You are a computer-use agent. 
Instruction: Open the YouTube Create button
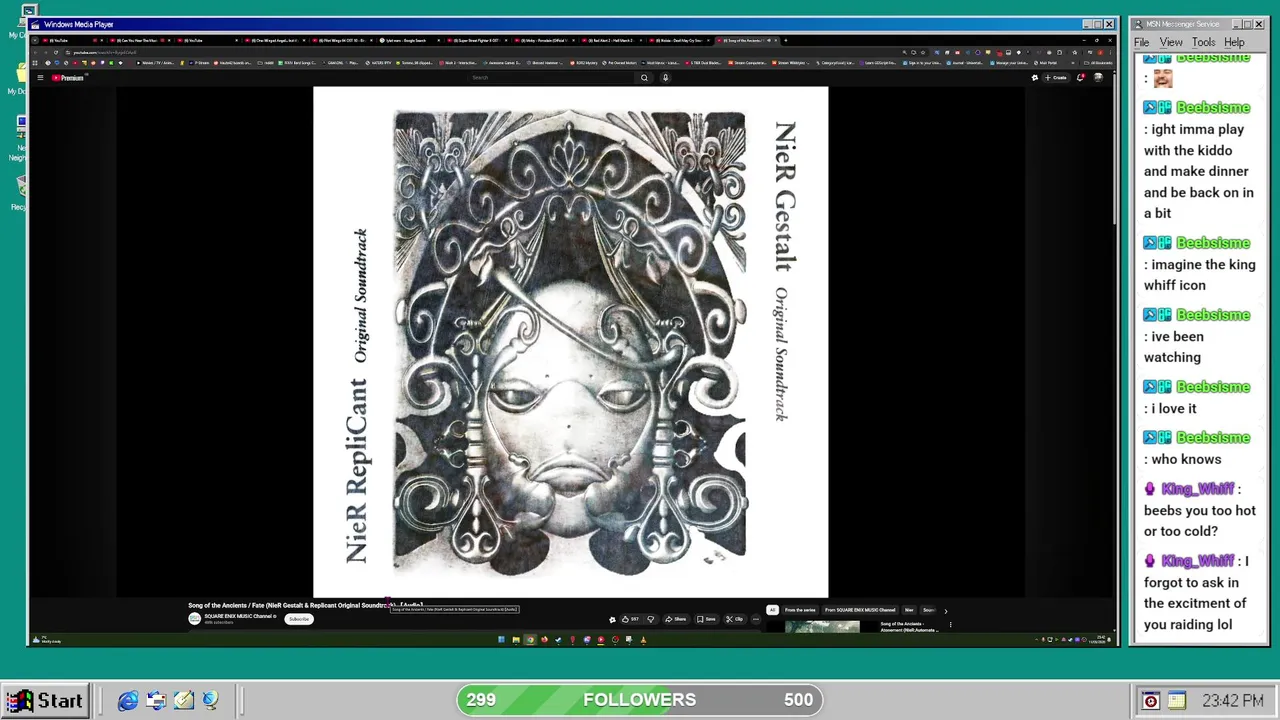[x=1058, y=77]
